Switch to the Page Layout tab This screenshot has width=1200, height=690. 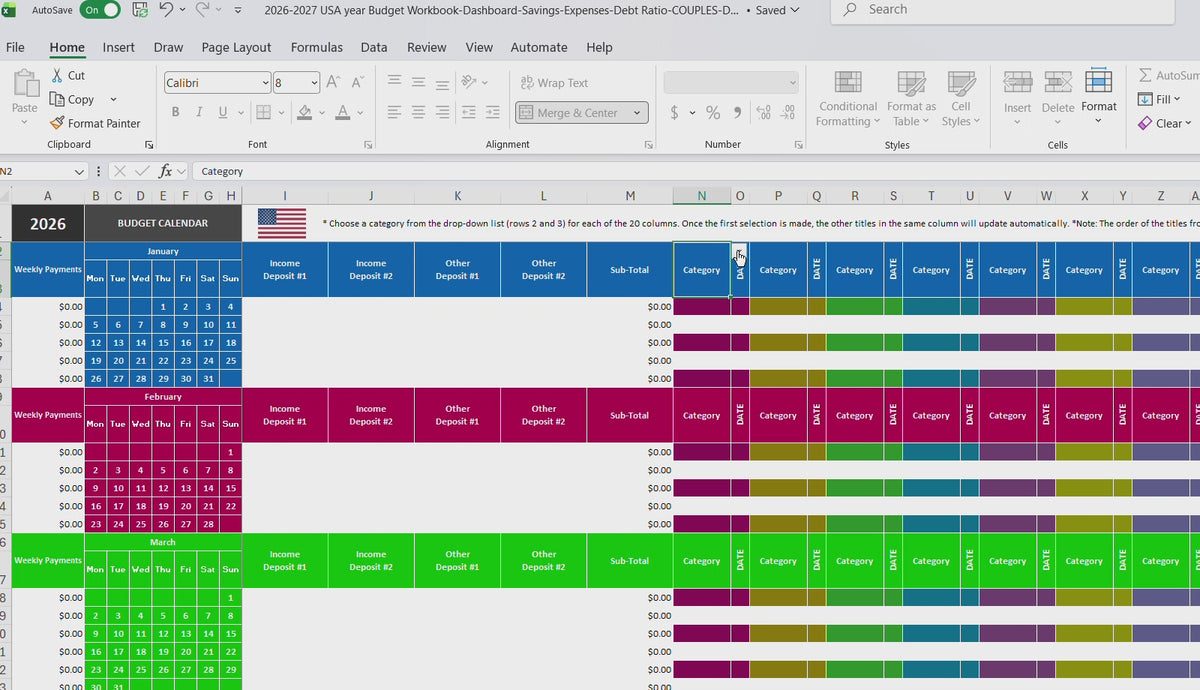pos(236,47)
